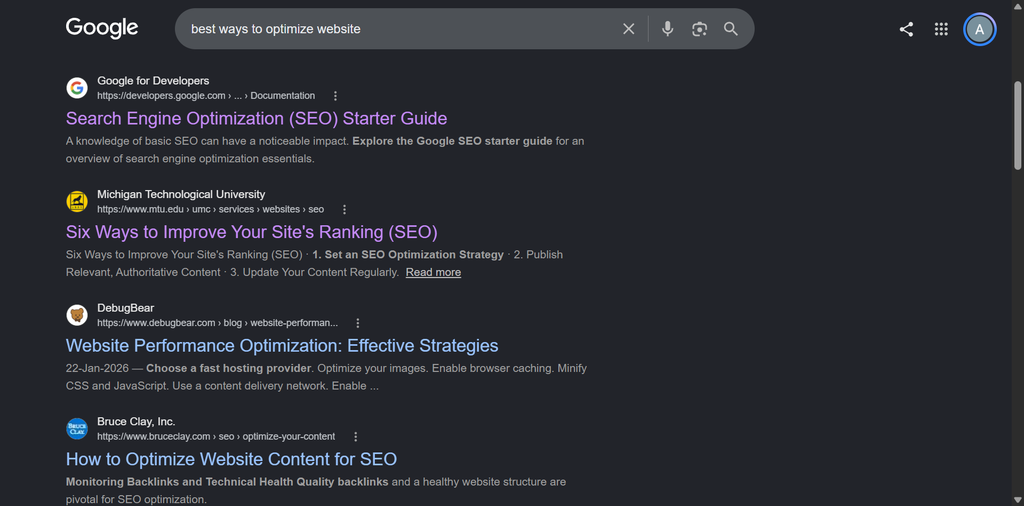Start voice search with the microphone icon

(667, 29)
